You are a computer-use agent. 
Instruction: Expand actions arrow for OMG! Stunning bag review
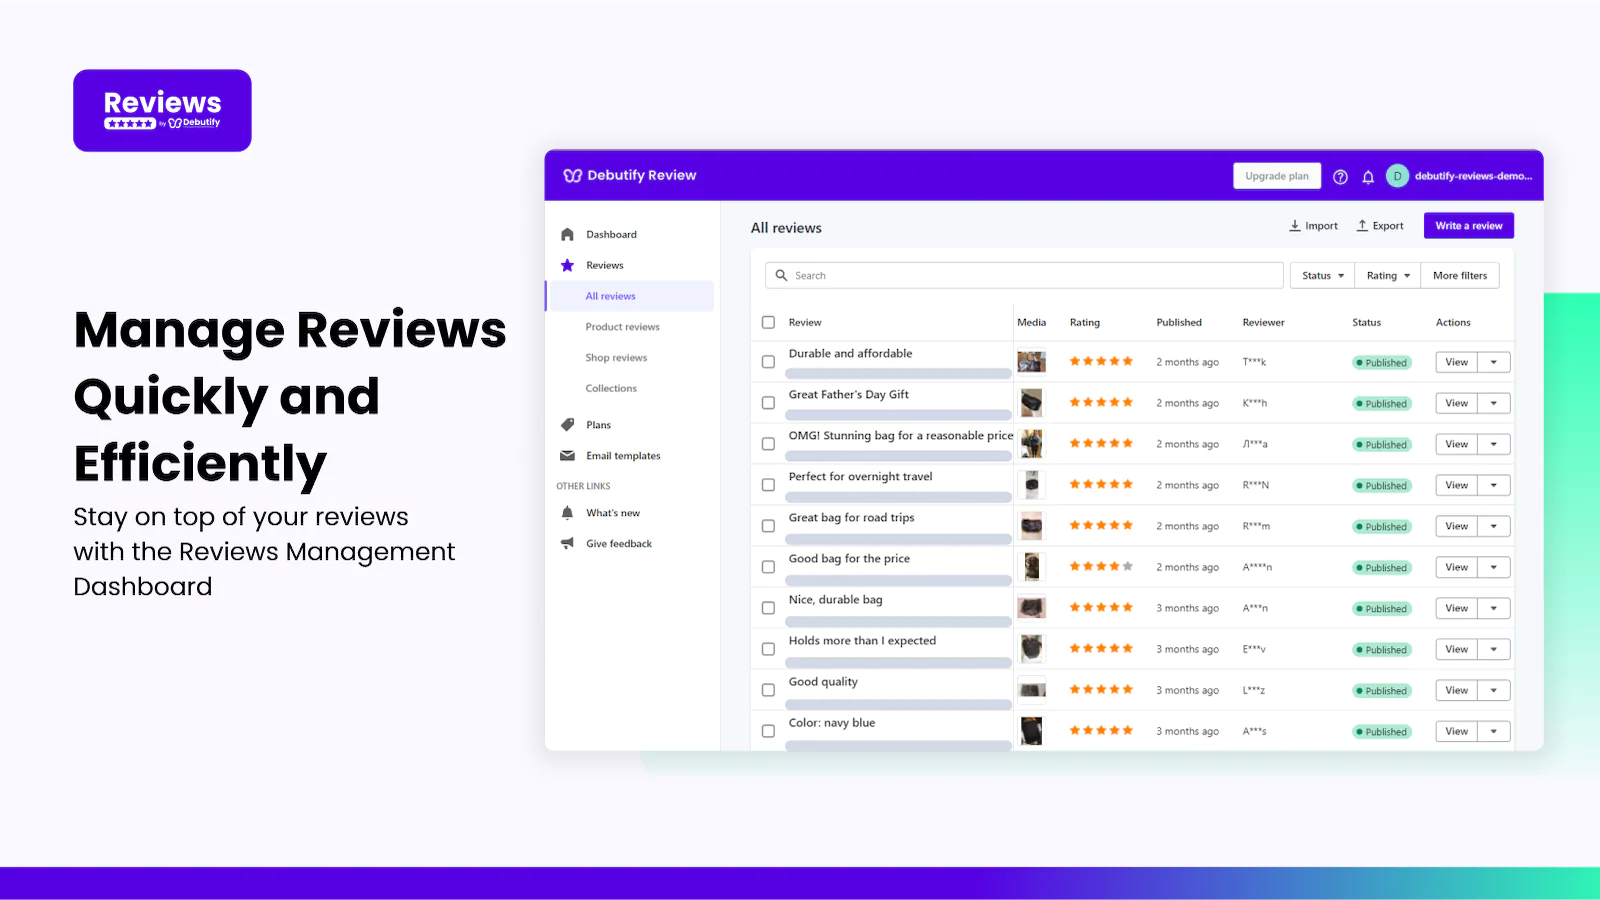click(1494, 444)
